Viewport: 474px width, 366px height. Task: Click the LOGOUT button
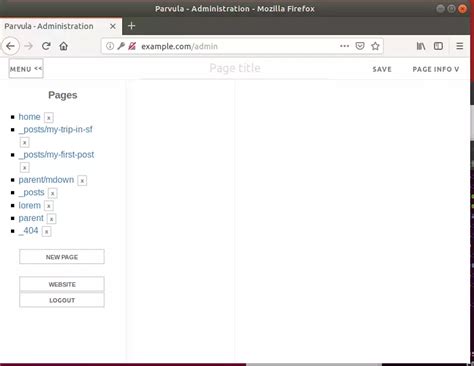(x=62, y=300)
